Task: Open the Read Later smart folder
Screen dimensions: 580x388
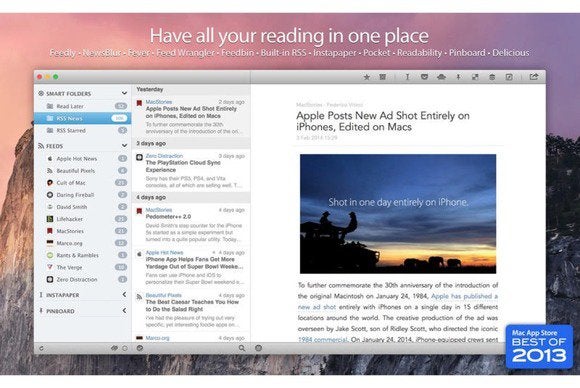Action: point(82,106)
